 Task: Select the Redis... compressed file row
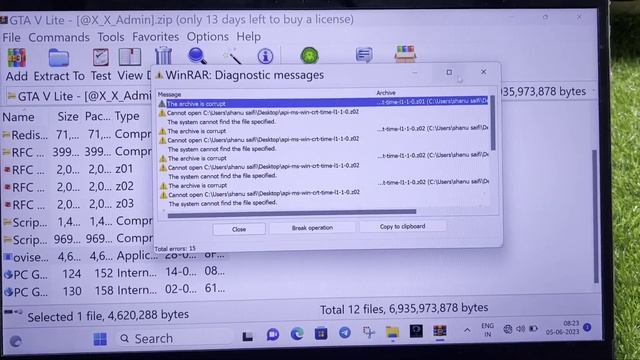point(77,134)
